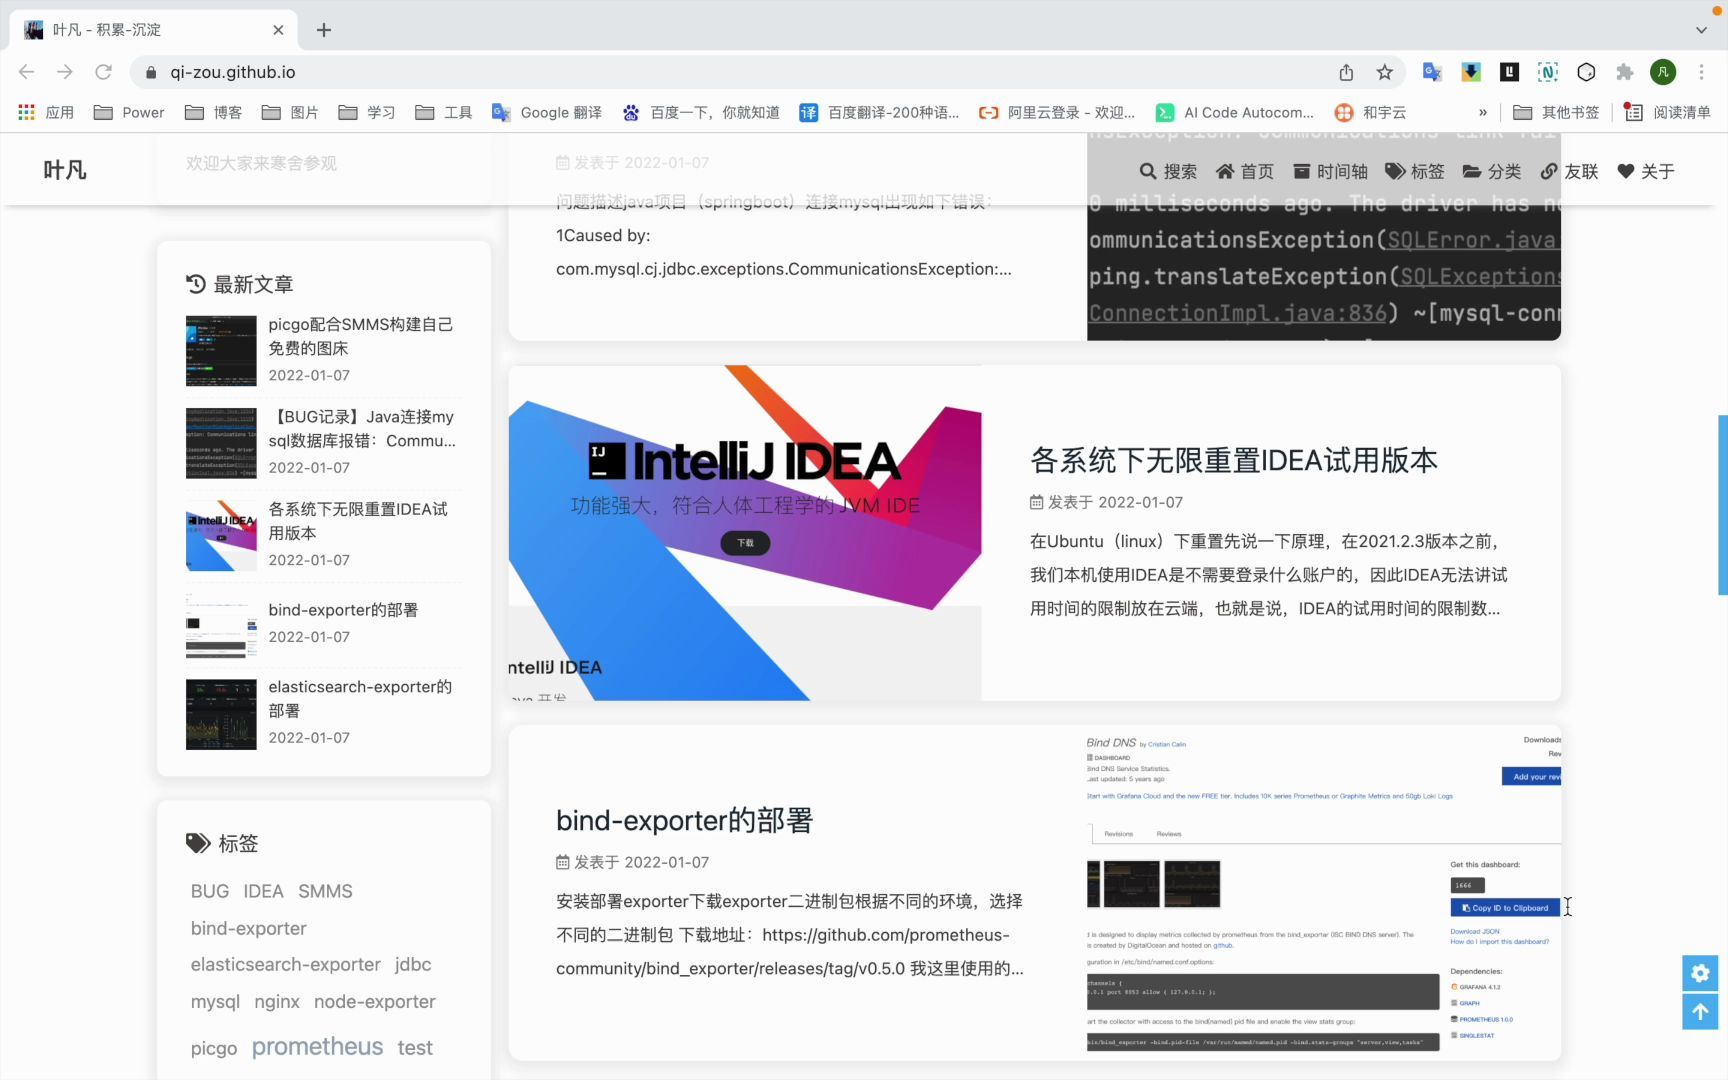Open the 学习 bookmarks folder
Viewport: 1728px width, 1080px height.
367,112
